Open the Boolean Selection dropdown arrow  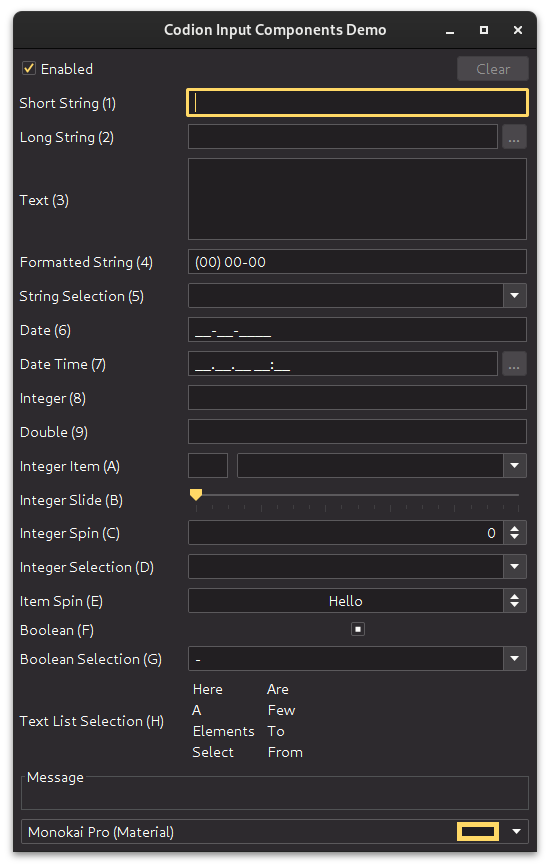coord(515,659)
